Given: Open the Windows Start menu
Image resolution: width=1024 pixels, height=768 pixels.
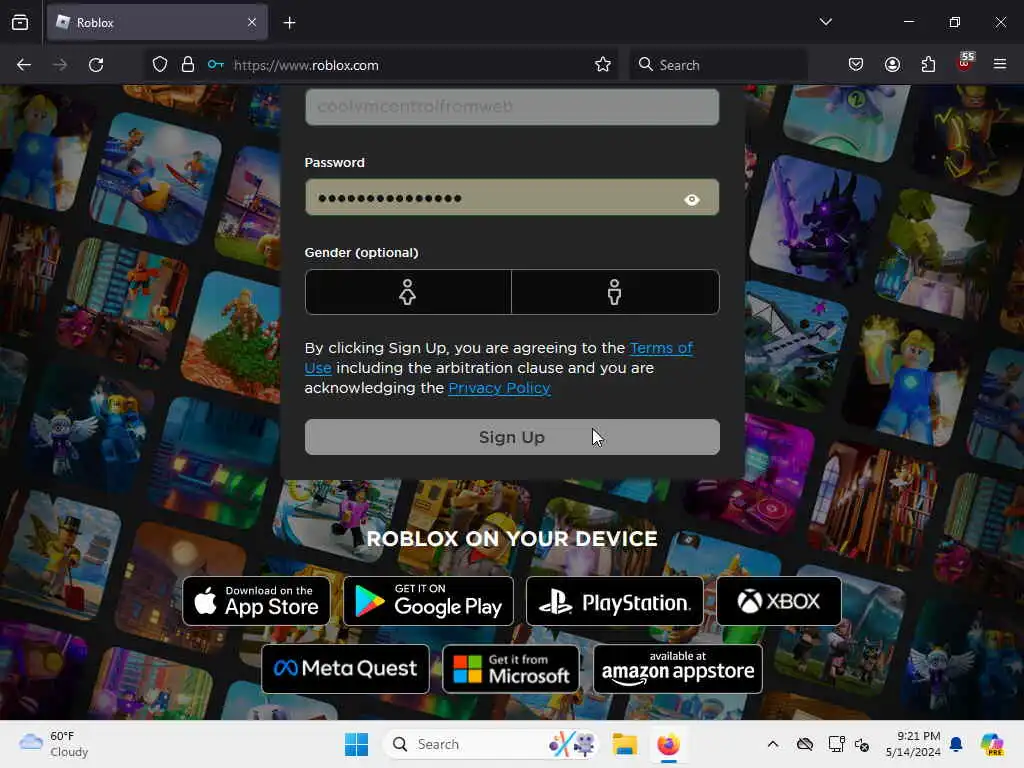Looking at the screenshot, I should coord(357,744).
